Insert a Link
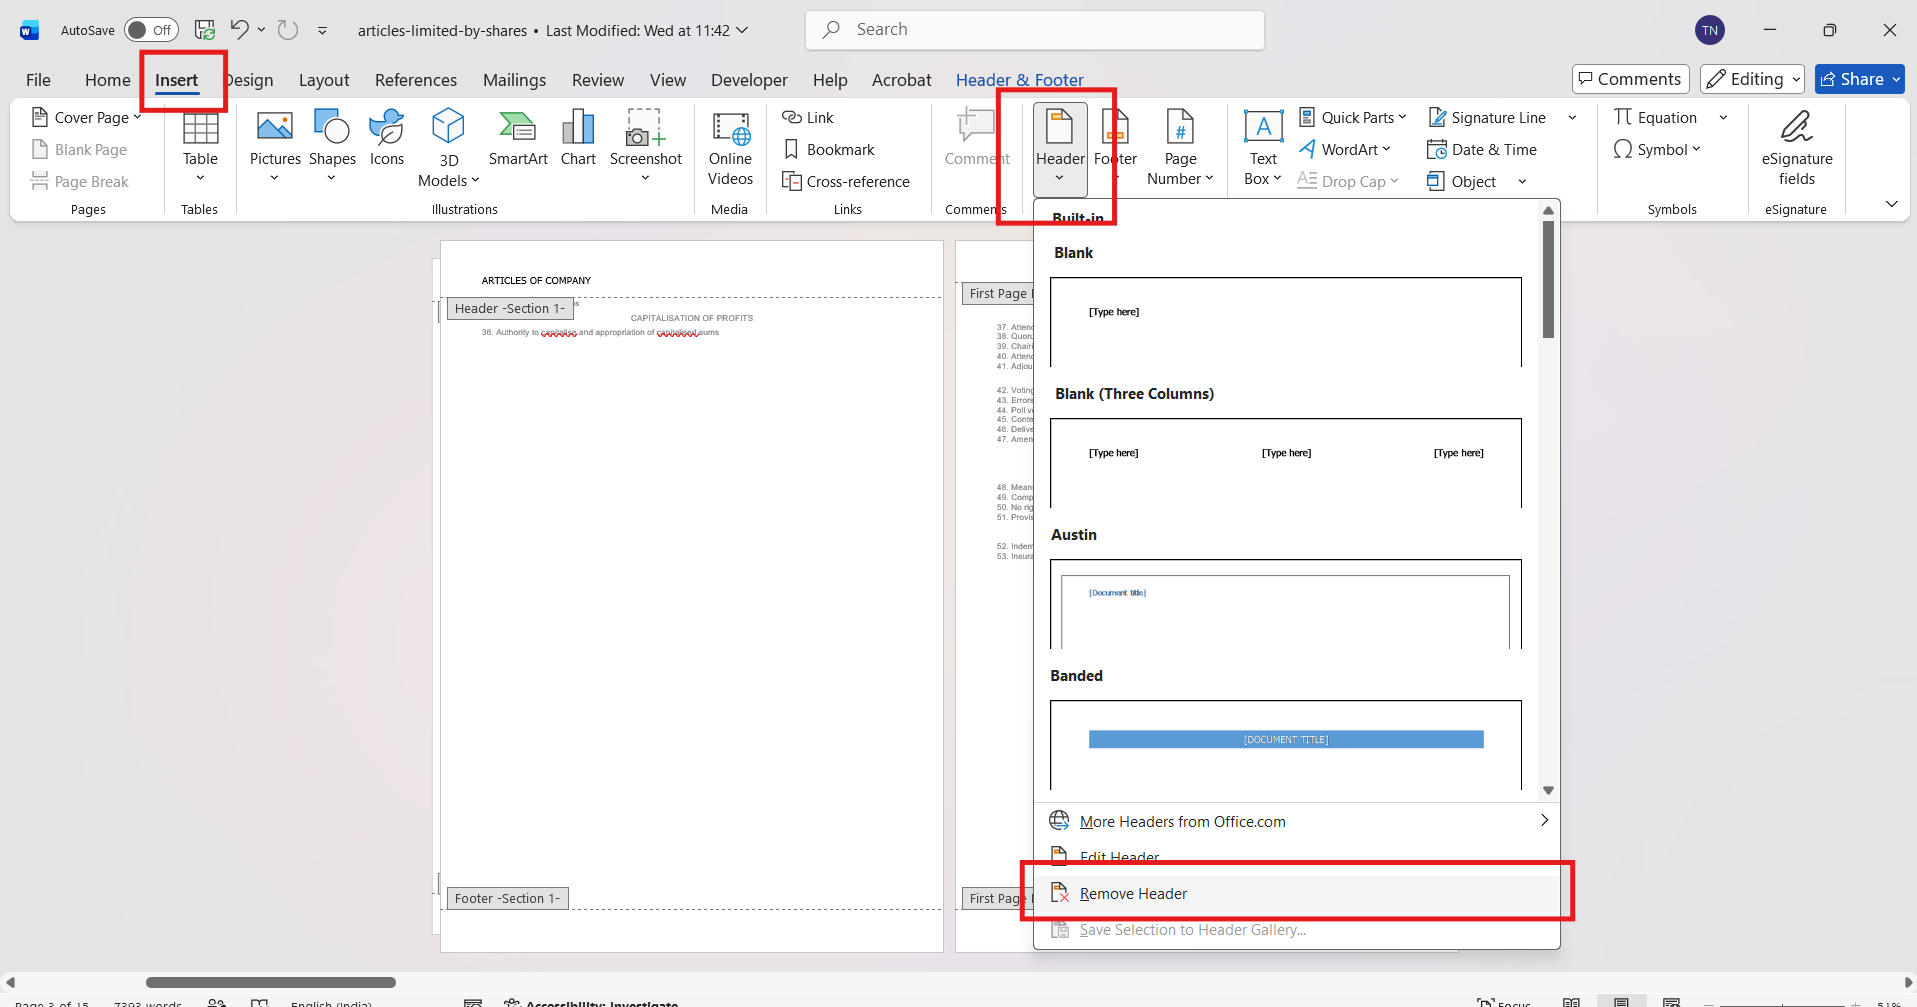Image resolution: width=1917 pixels, height=1007 pixels. [808, 117]
